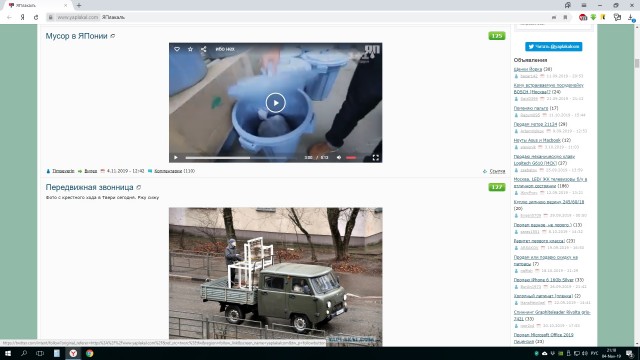Play the video with the center play button
640x360 pixels.
(x=276, y=102)
